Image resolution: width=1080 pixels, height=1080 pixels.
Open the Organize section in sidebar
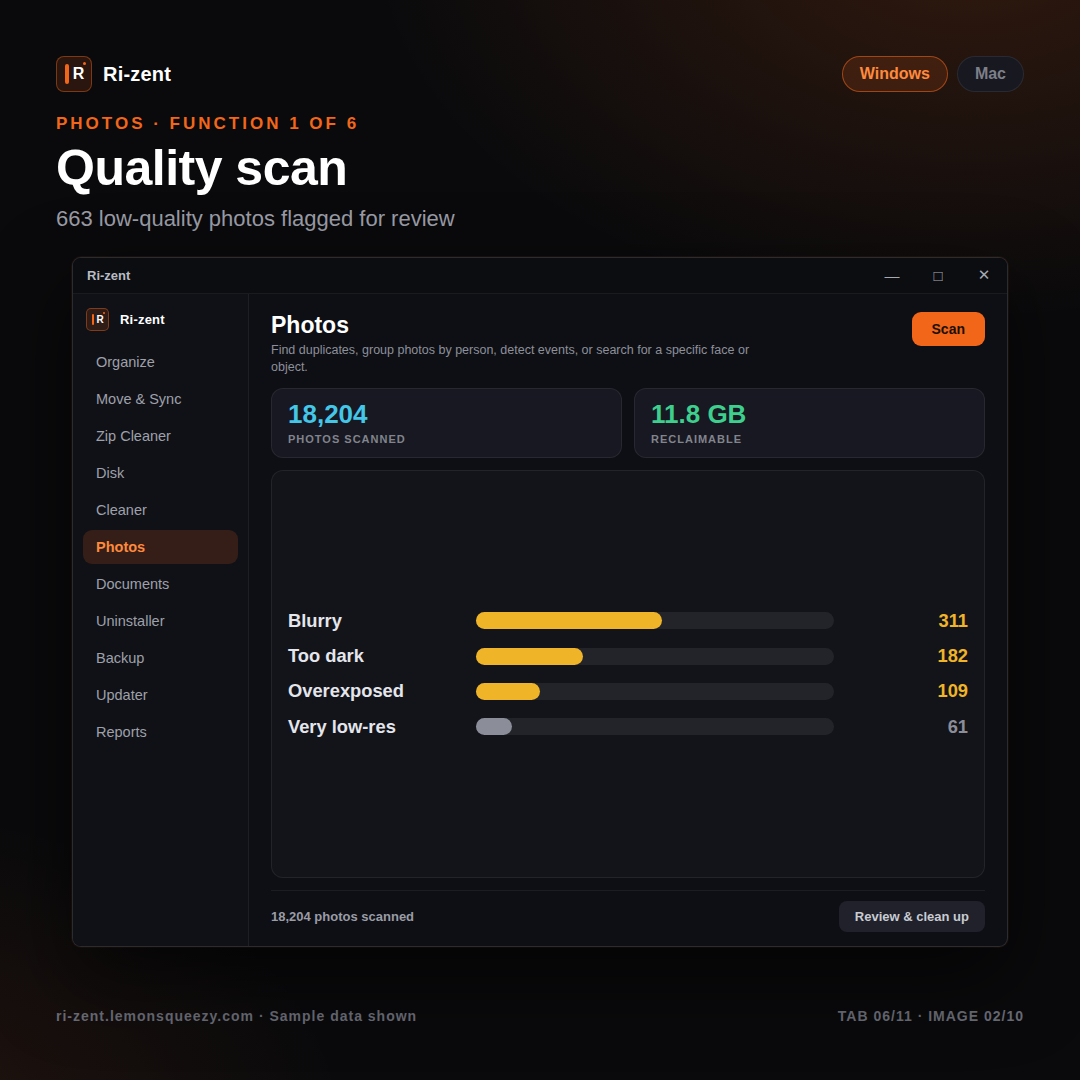click(160, 362)
